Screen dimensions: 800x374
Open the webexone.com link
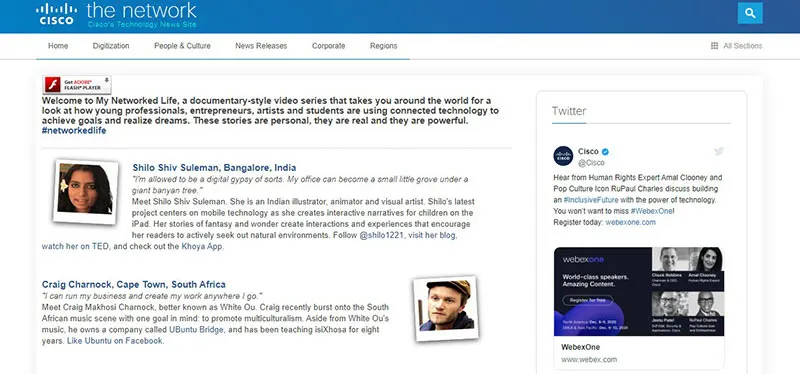click(x=631, y=222)
